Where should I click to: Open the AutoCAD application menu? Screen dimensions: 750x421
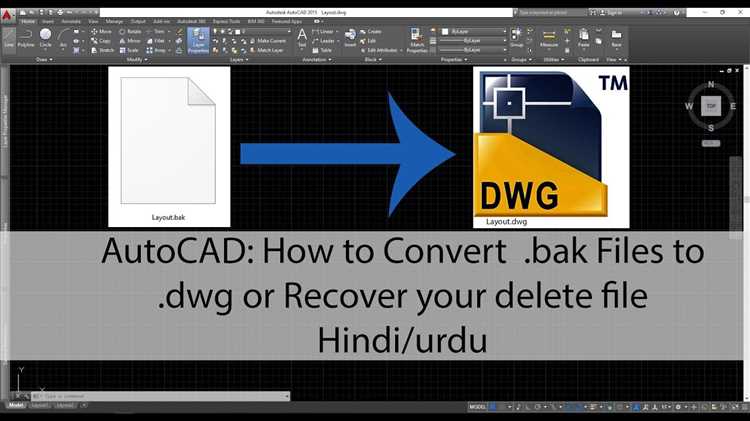(6, 15)
